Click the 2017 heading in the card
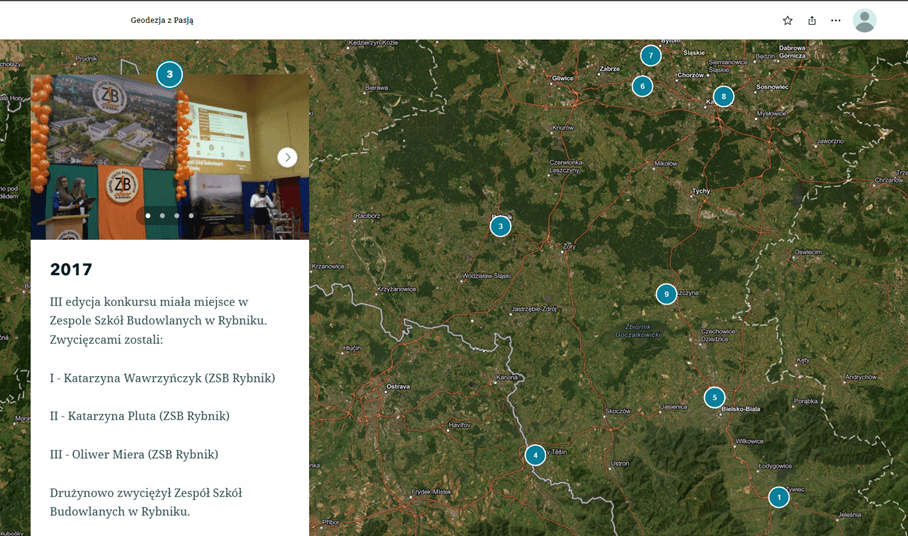Image resolution: width=908 pixels, height=536 pixels. click(71, 270)
